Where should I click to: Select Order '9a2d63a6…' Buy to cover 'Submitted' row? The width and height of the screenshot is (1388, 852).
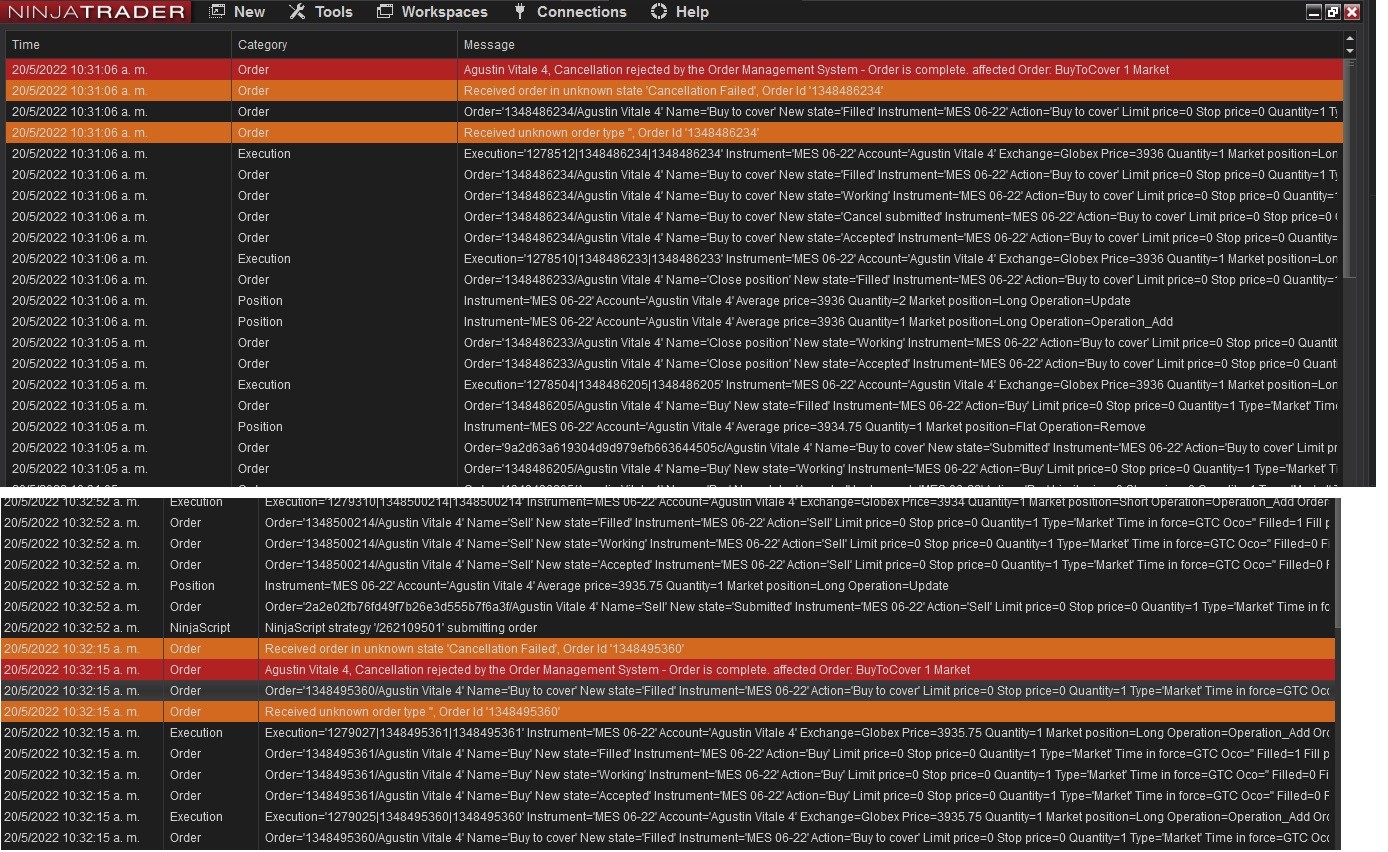(674, 448)
